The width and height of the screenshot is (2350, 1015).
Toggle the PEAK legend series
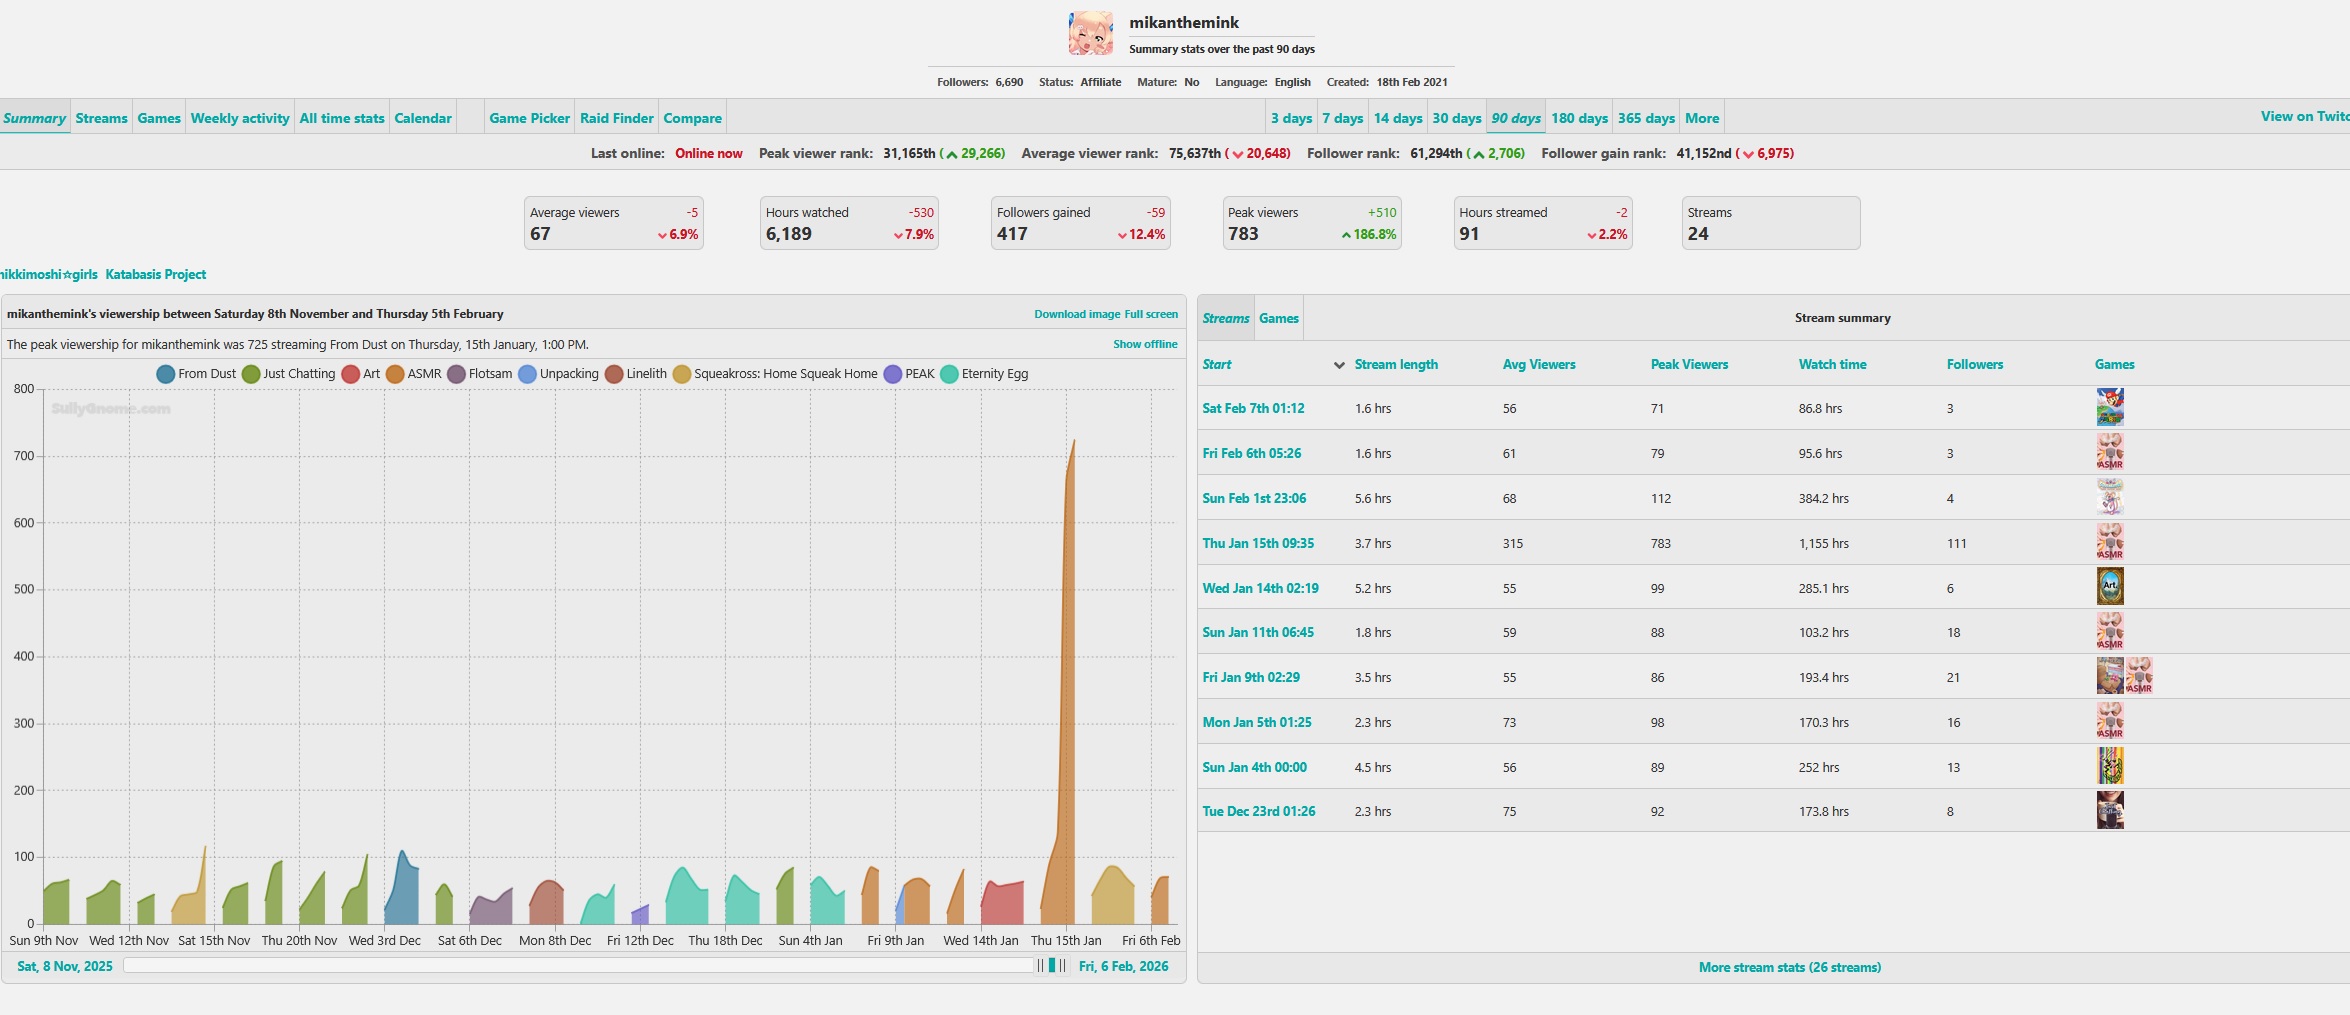[x=909, y=374]
